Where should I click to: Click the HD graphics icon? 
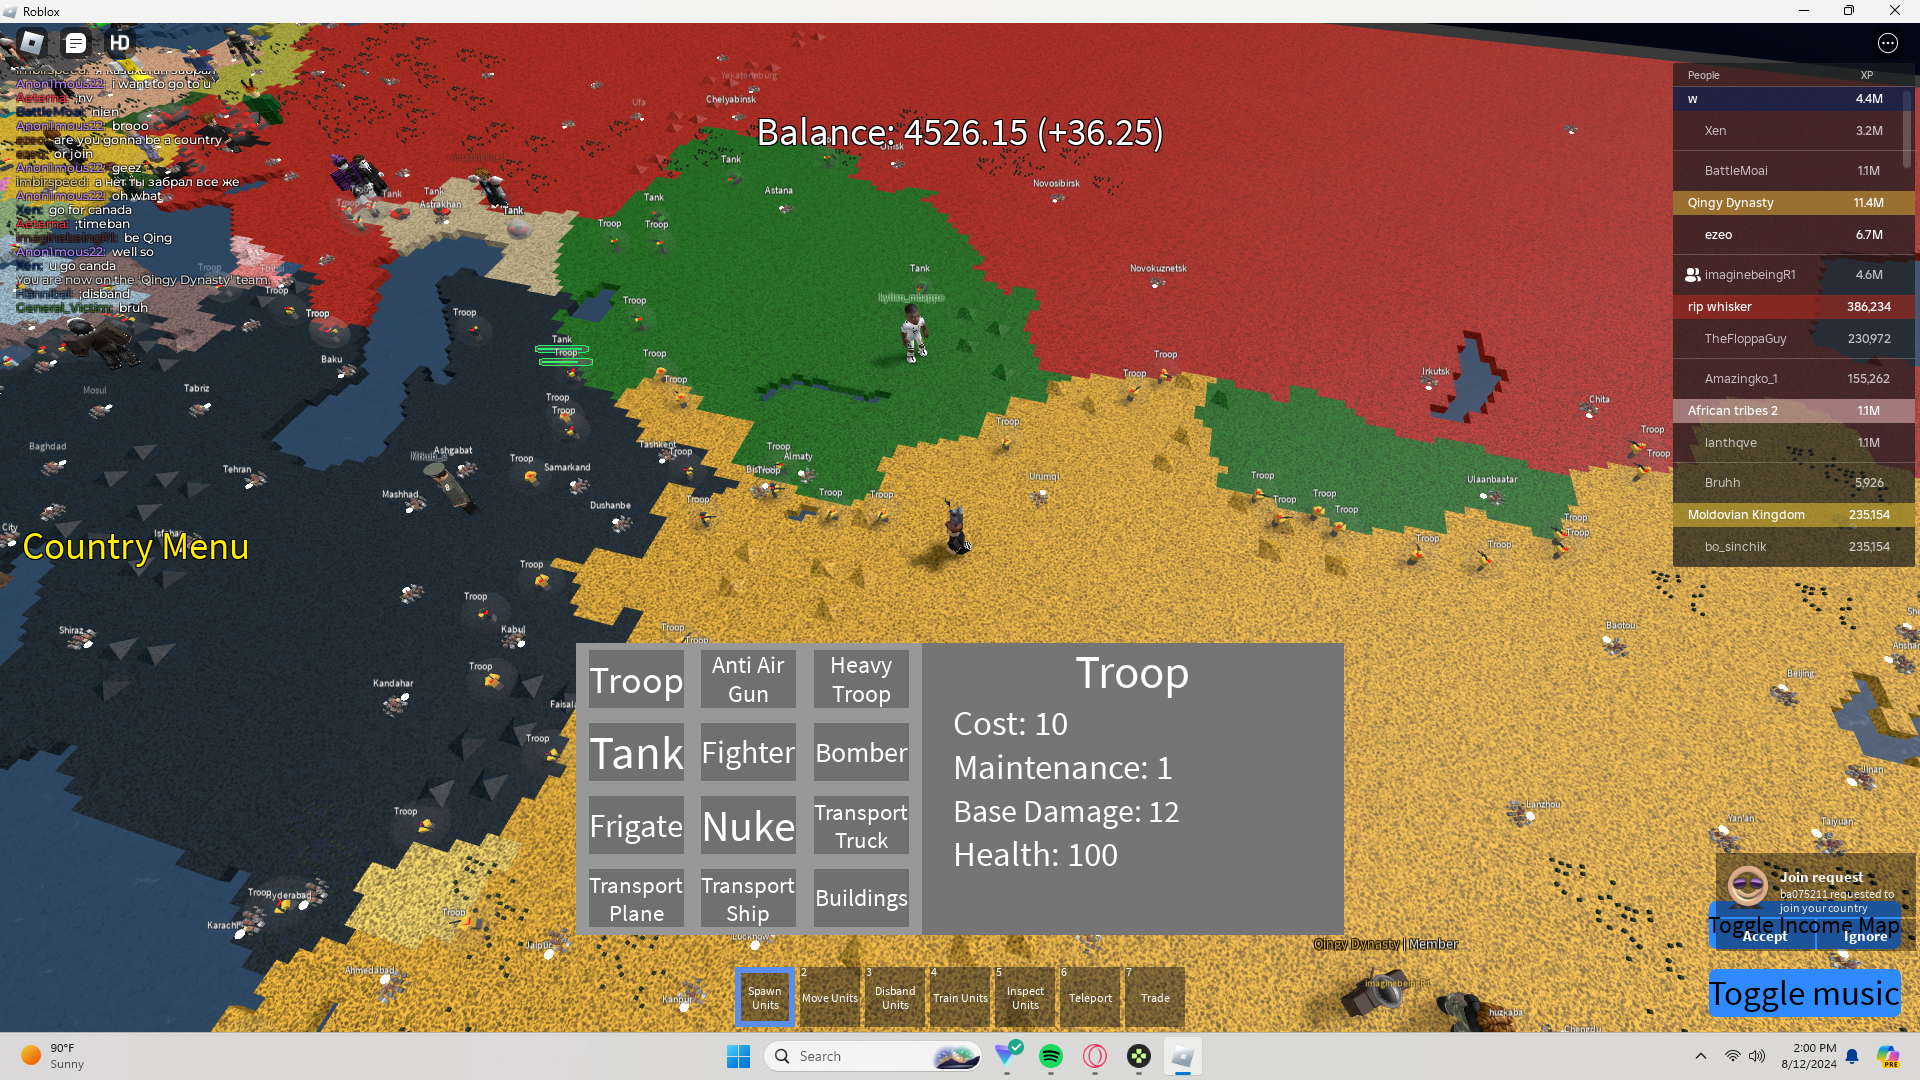pos(120,43)
